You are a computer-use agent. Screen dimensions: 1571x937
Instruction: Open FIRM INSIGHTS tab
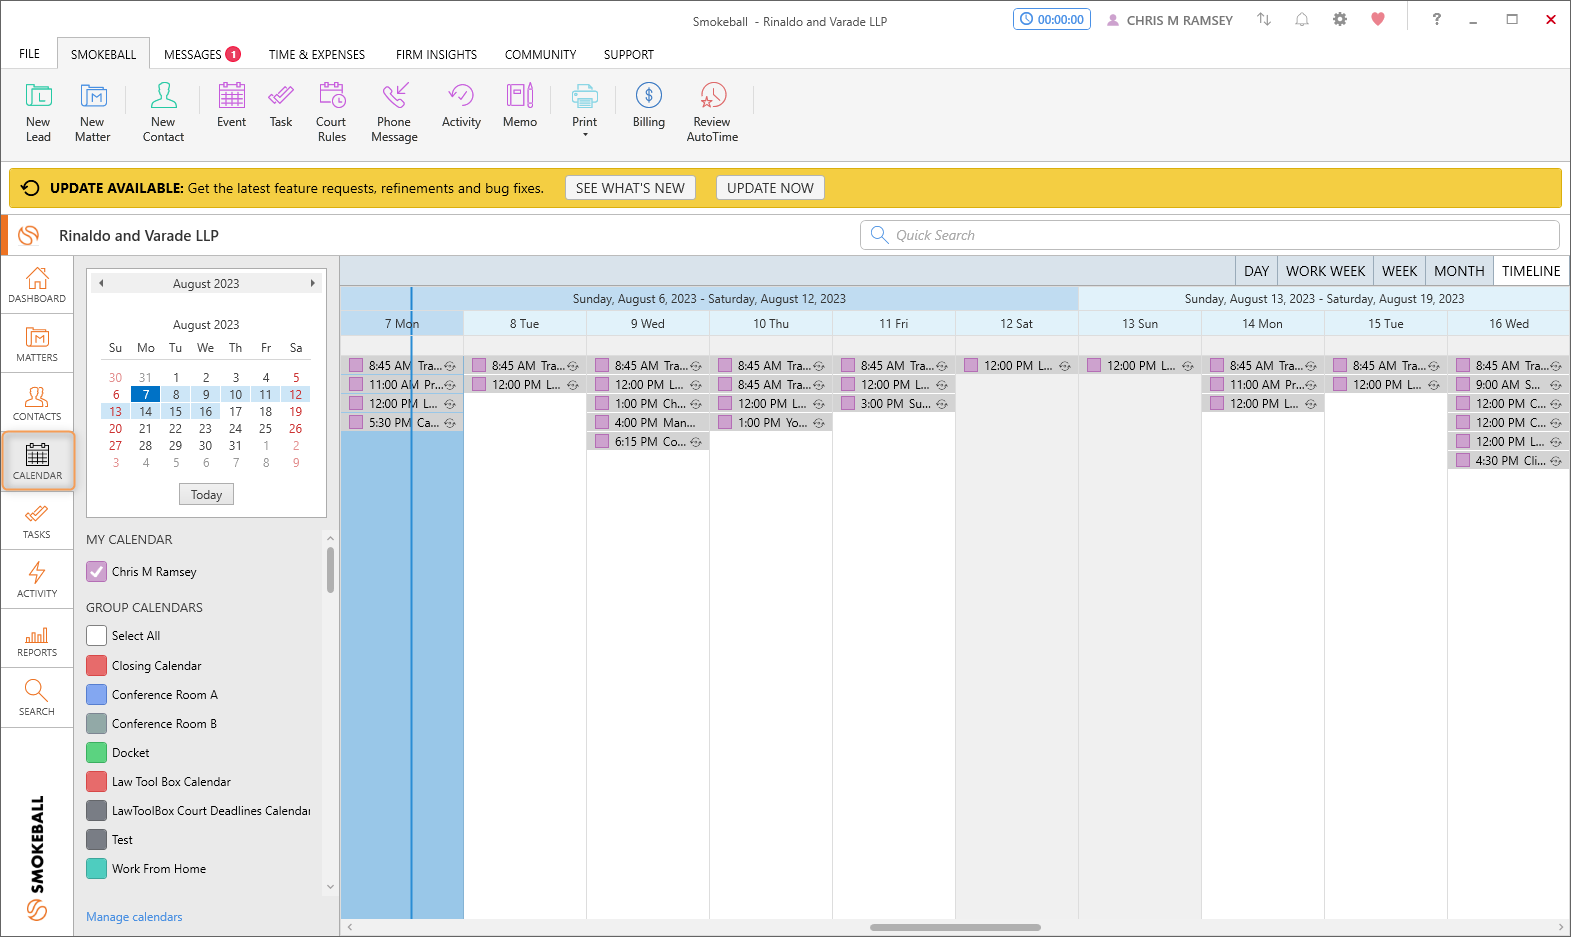pyautogui.click(x=436, y=54)
